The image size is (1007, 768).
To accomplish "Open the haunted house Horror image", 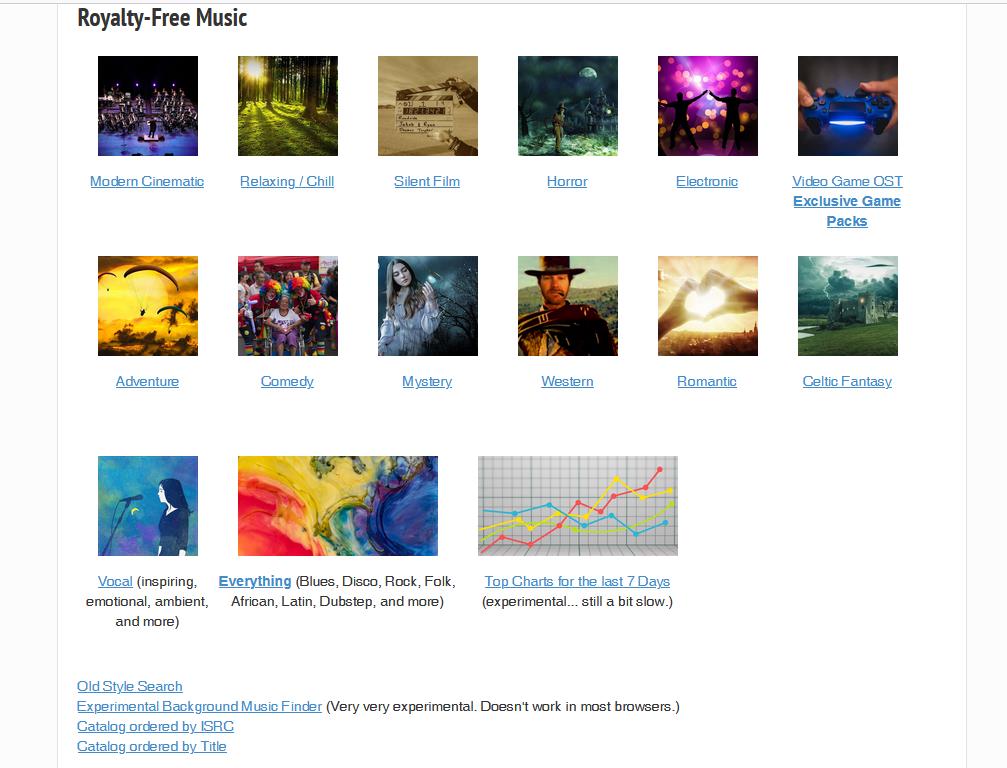I will point(568,106).
